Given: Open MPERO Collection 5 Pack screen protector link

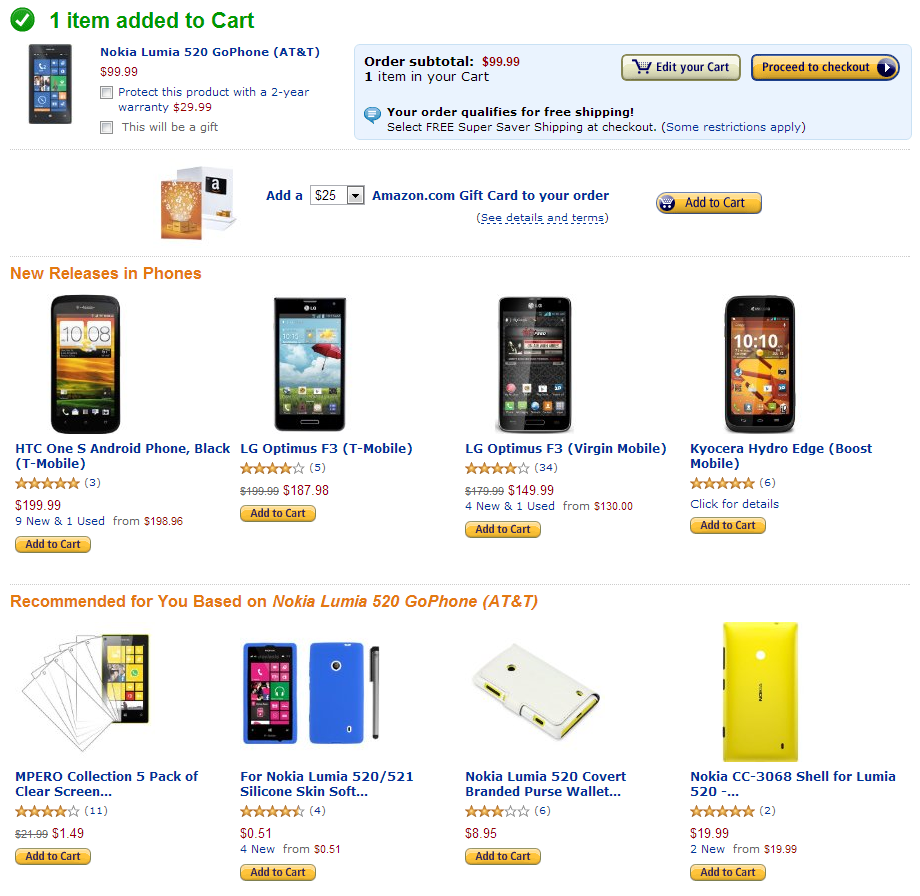Looking at the screenshot, I should click(107, 784).
